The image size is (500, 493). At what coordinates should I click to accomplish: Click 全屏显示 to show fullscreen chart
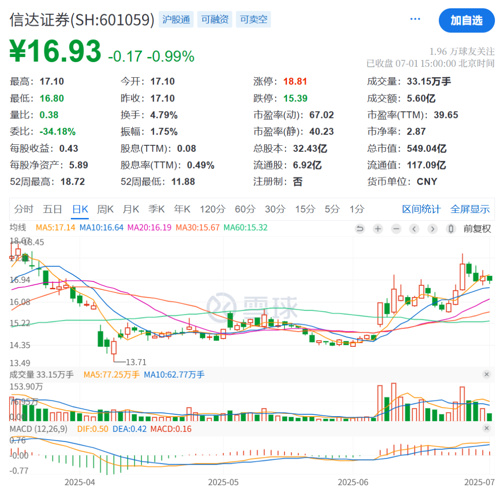pyautogui.click(x=470, y=209)
